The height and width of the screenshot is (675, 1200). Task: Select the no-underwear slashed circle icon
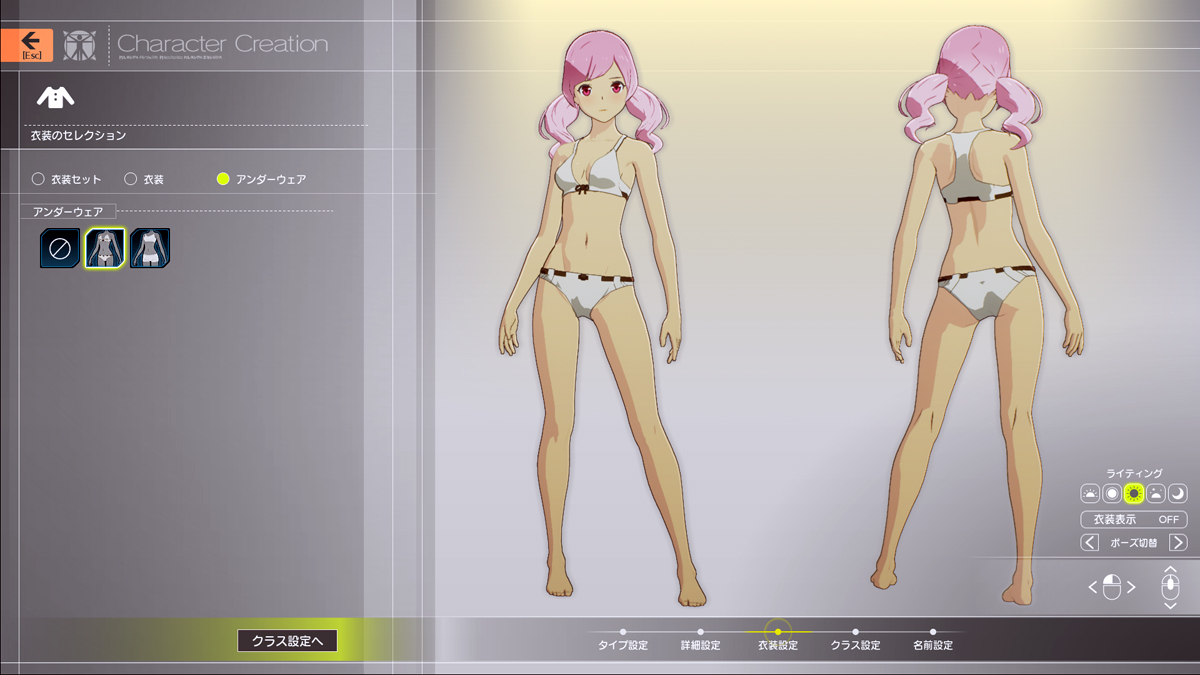coord(60,248)
